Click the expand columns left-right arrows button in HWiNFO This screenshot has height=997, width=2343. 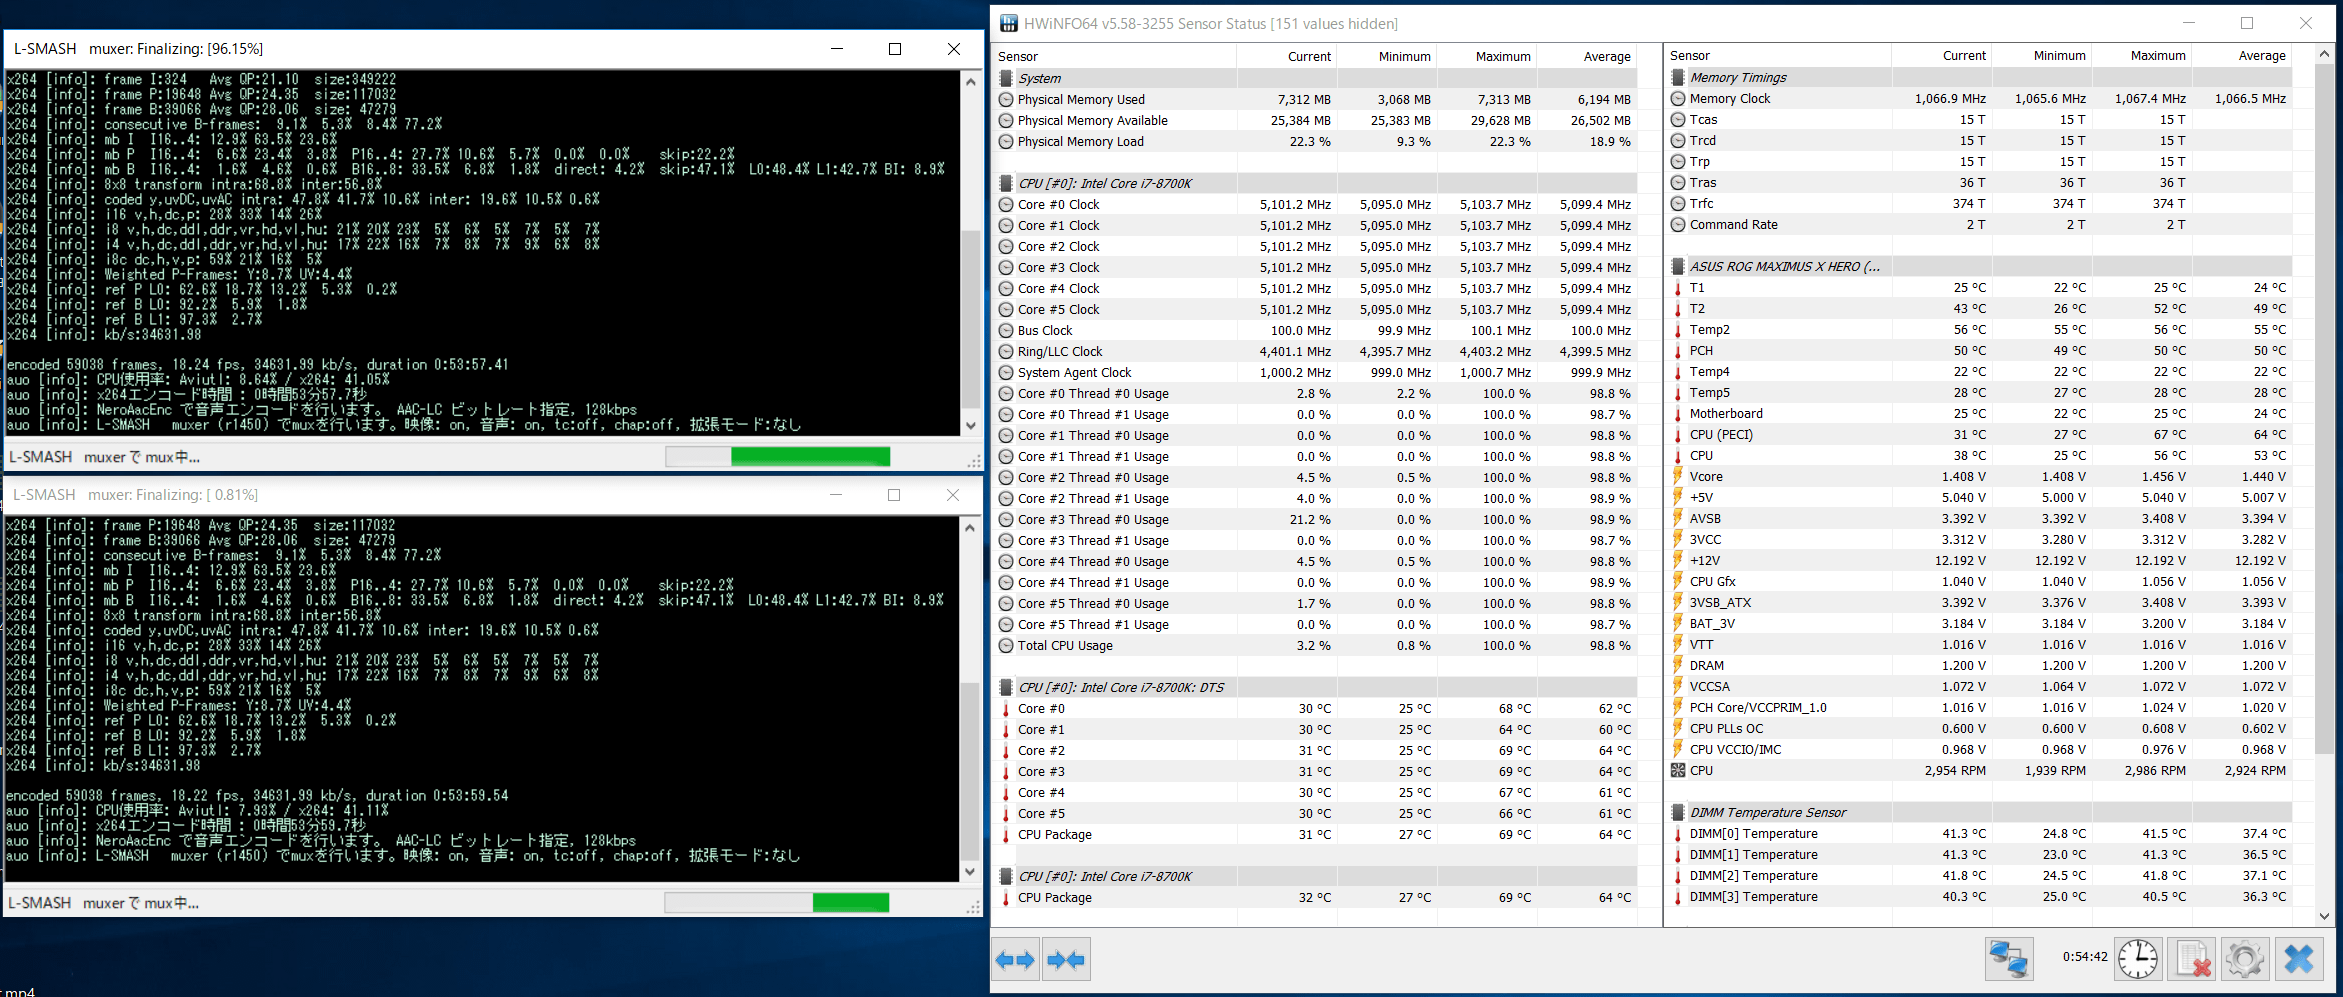1015,960
